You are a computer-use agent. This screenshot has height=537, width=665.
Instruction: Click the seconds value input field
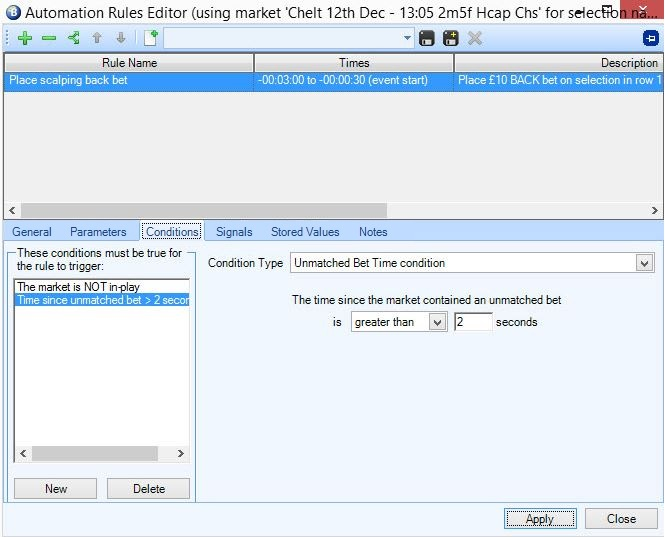473,322
